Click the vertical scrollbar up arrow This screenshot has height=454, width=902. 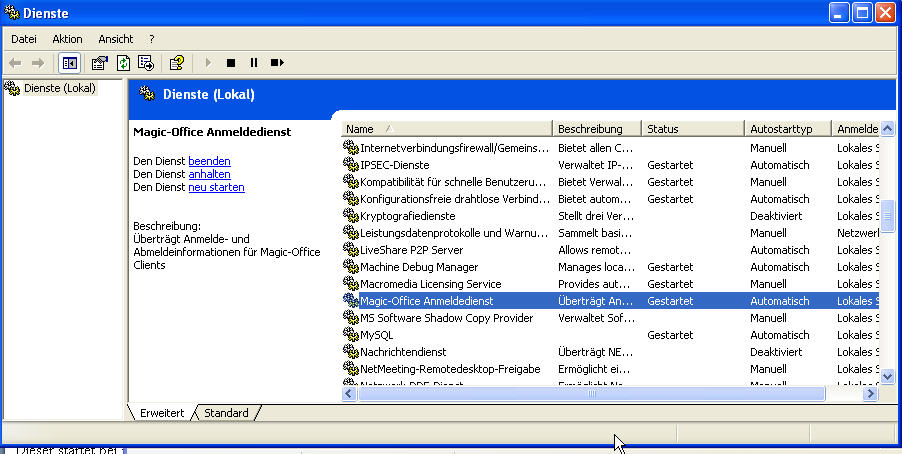click(x=888, y=128)
